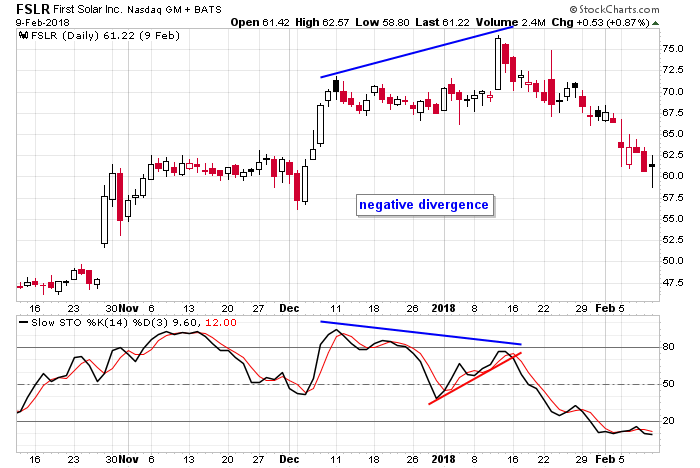Viewport: 700px width, 468px height.
Task: Click the Chg +0.53 value in header
Action: coord(611,21)
